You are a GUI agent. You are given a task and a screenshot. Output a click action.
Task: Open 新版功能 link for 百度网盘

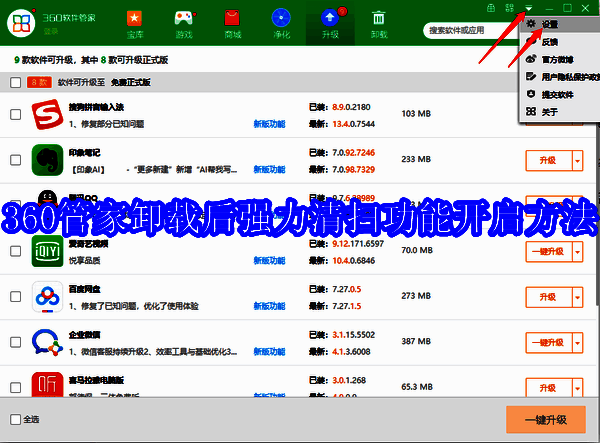(269, 306)
